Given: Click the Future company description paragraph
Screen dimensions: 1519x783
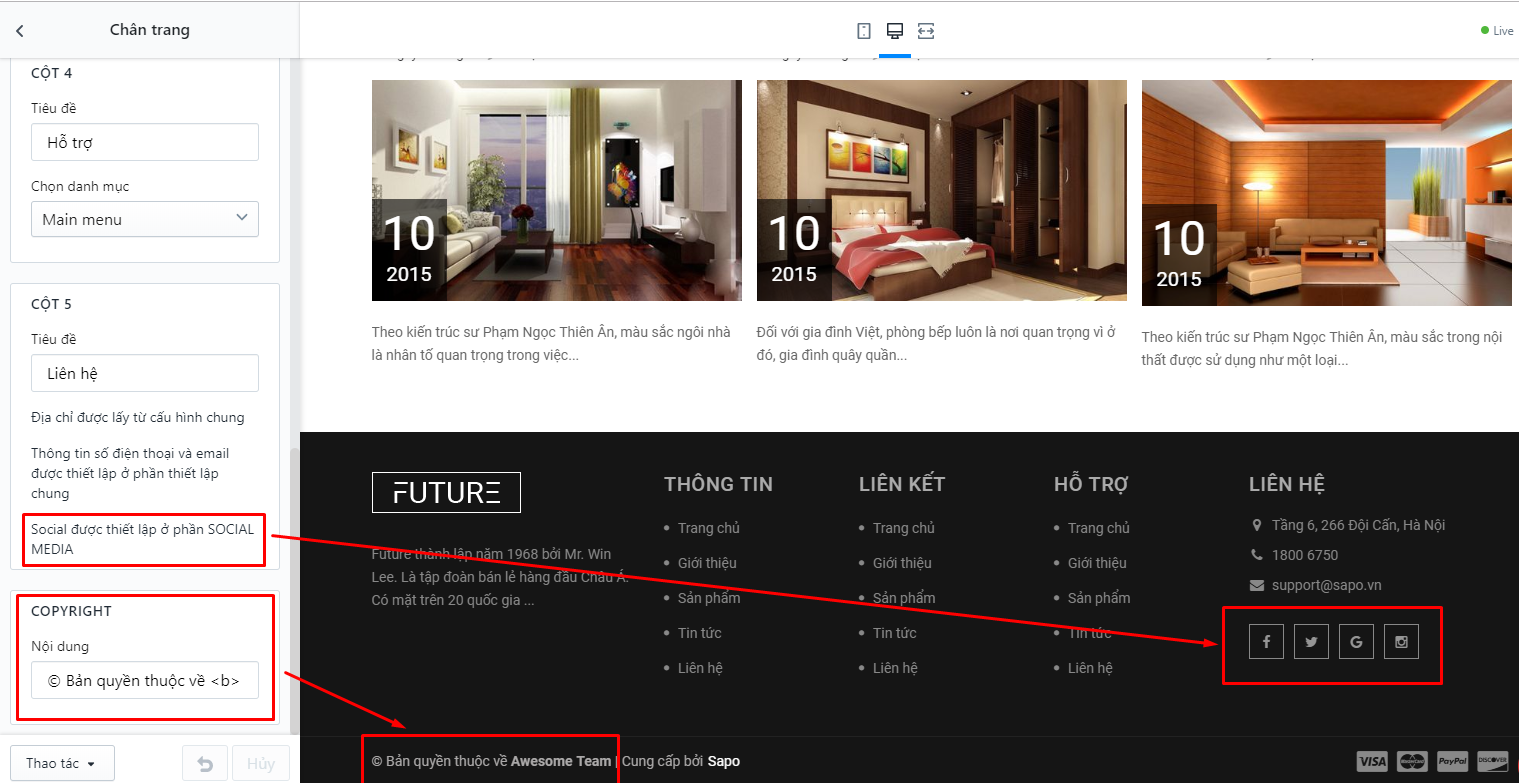Looking at the screenshot, I should point(500,577).
